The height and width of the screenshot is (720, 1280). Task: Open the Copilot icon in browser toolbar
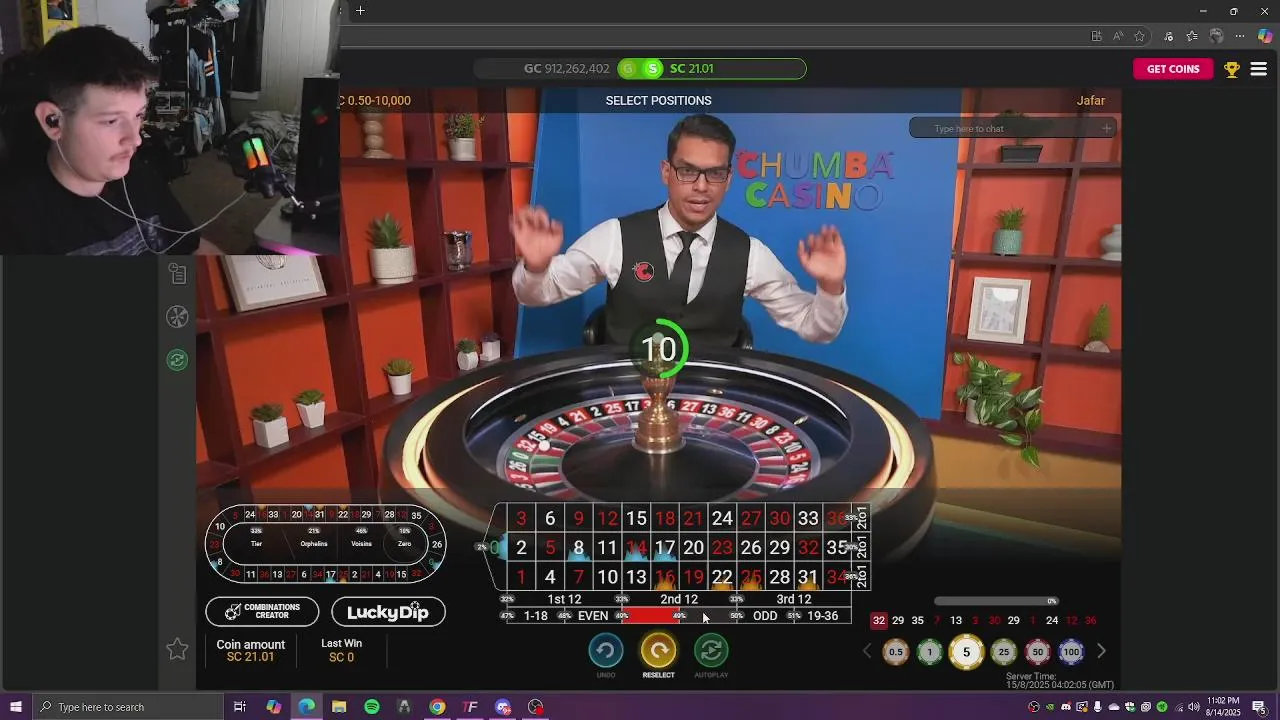1264,36
